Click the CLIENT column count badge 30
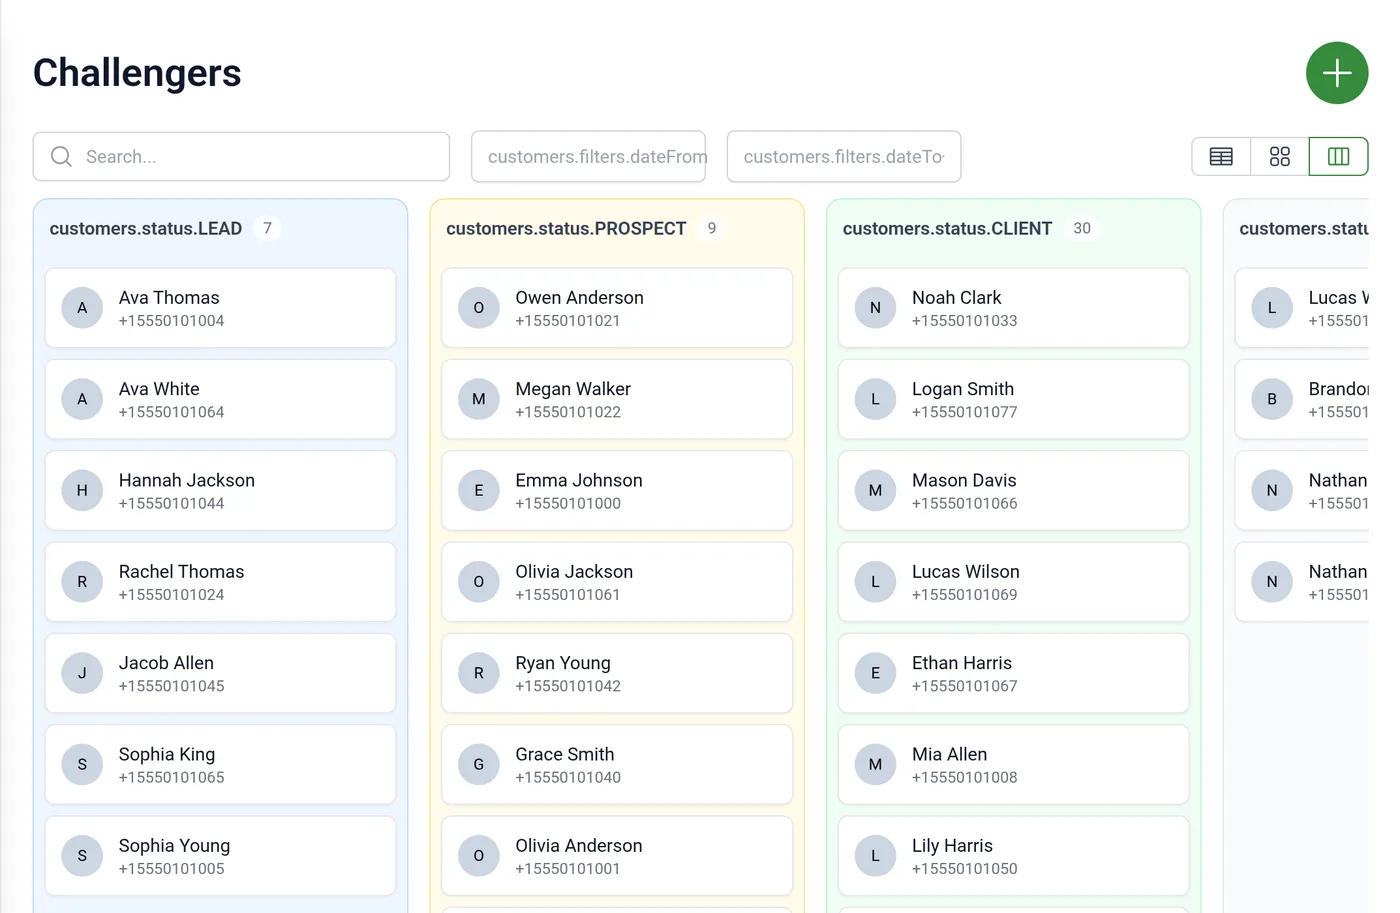 pyautogui.click(x=1082, y=229)
